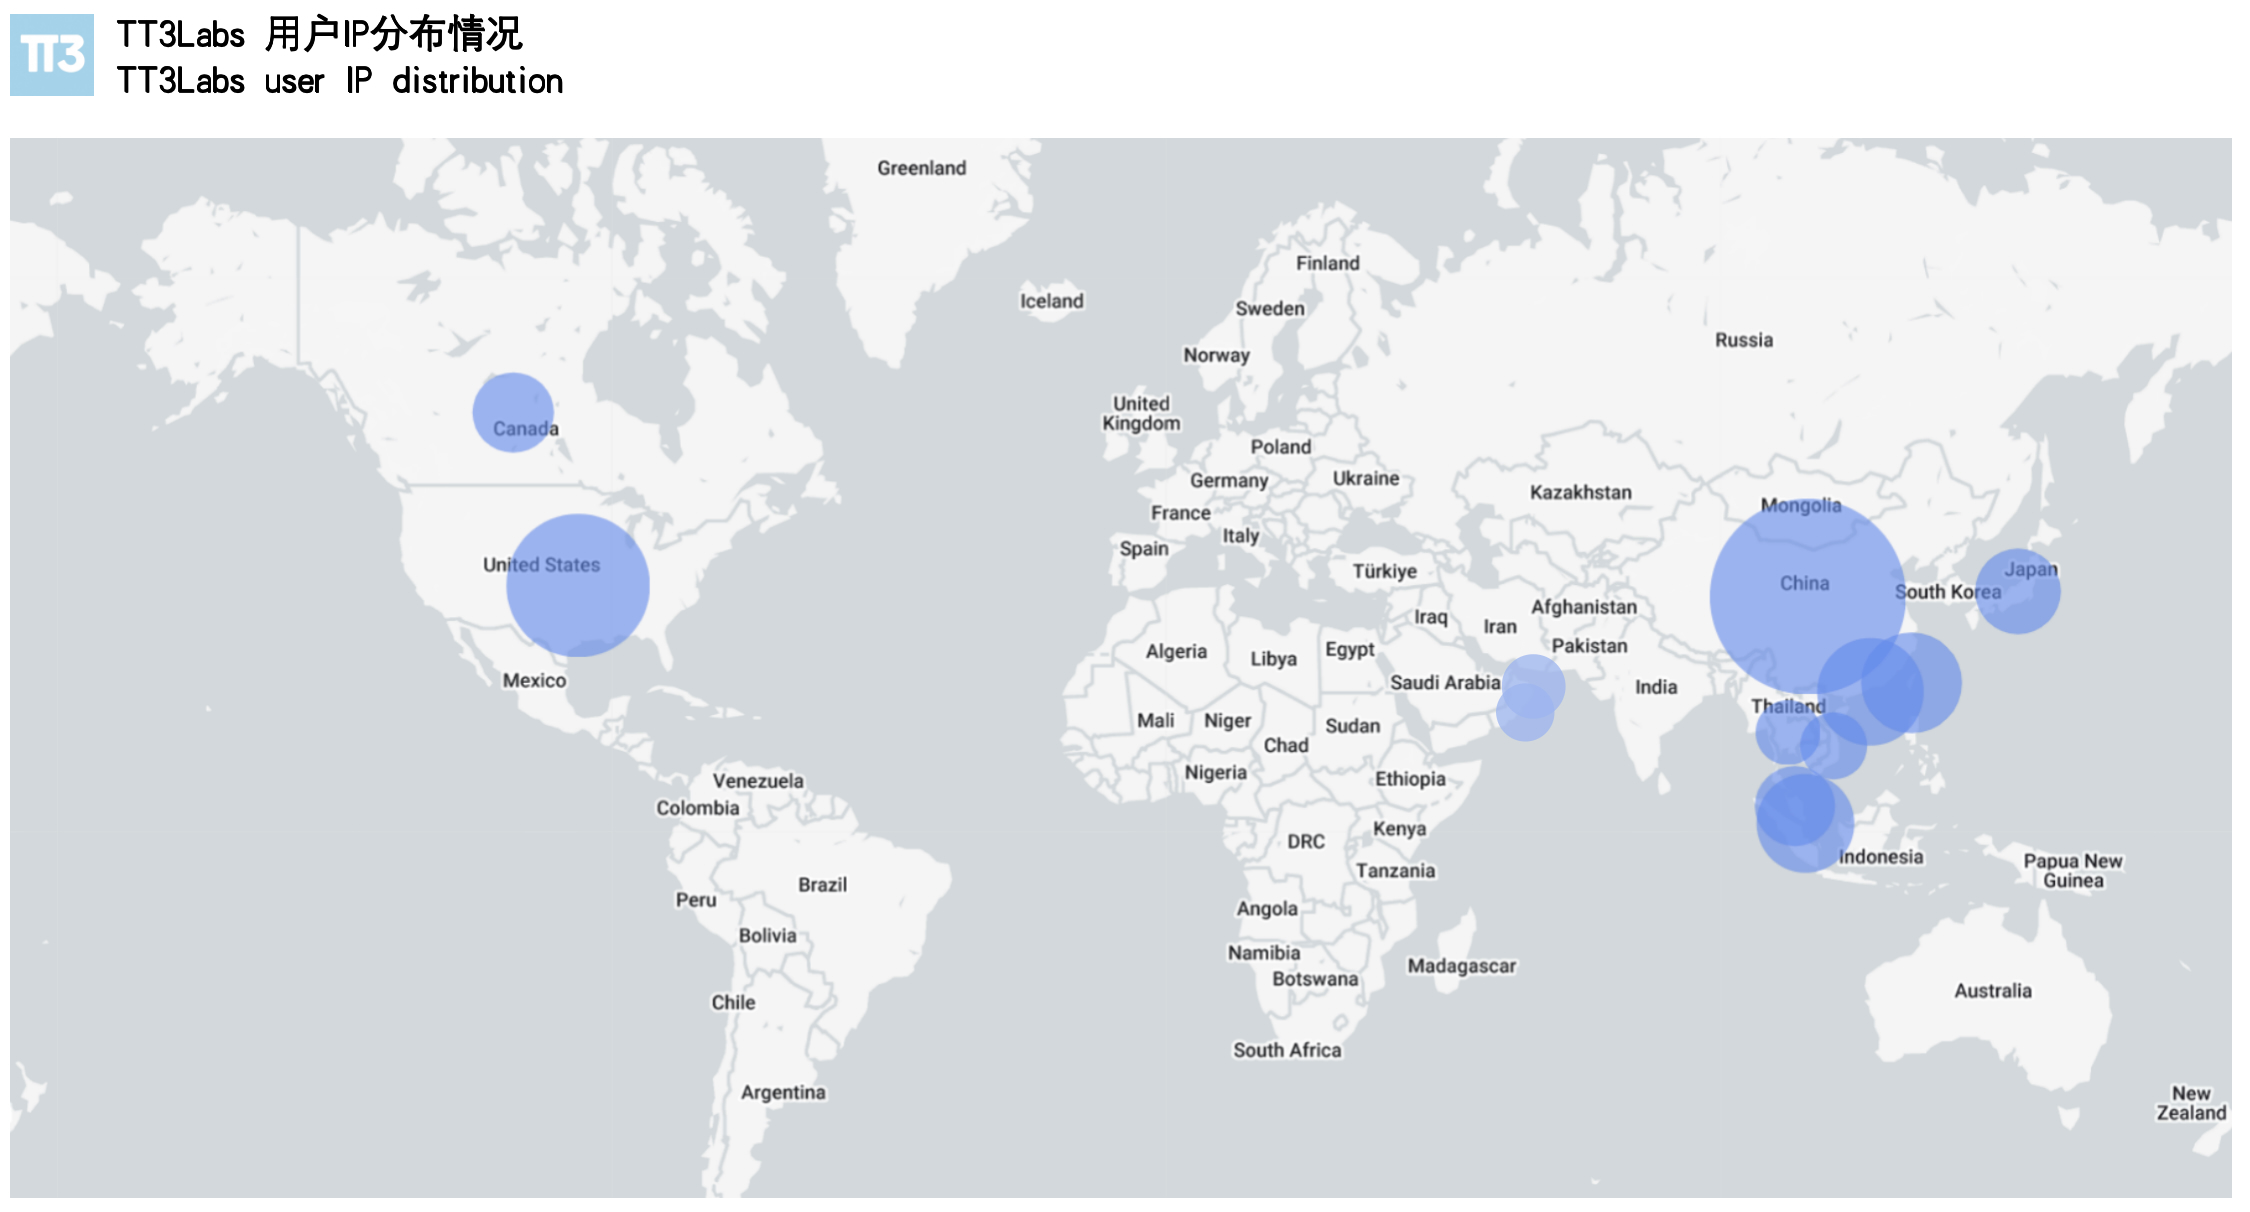Click the India map label

point(1655,687)
